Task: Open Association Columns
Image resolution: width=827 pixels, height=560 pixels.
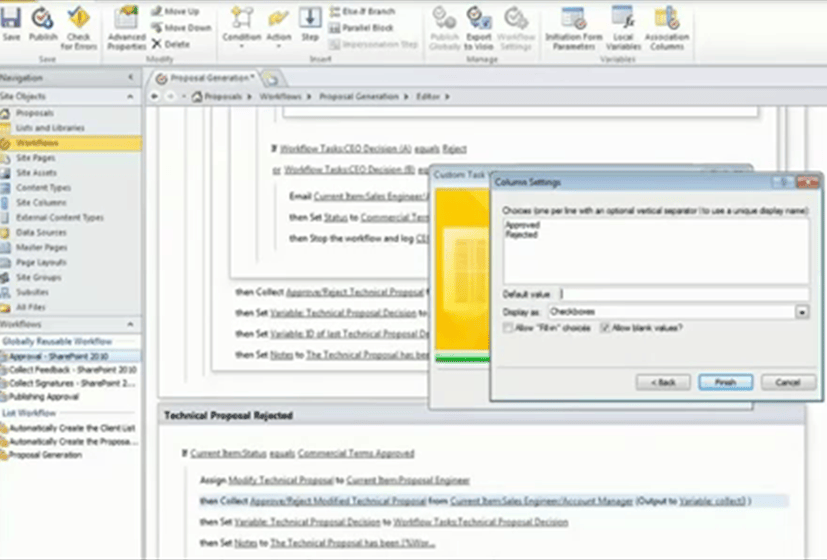Action: [x=667, y=27]
